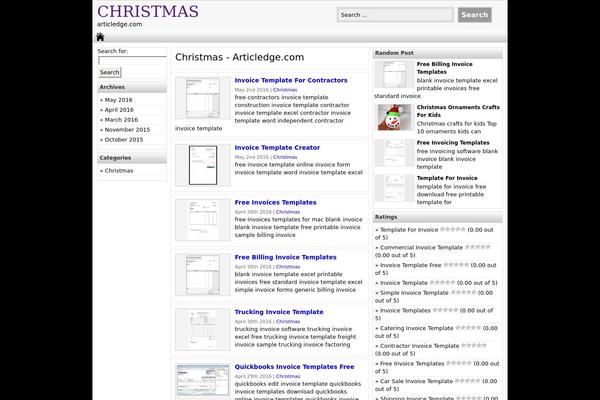The height and width of the screenshot is (400, 600).
Task: Open the Catering Invoice Template rating entry
Action: coord(417,328)
